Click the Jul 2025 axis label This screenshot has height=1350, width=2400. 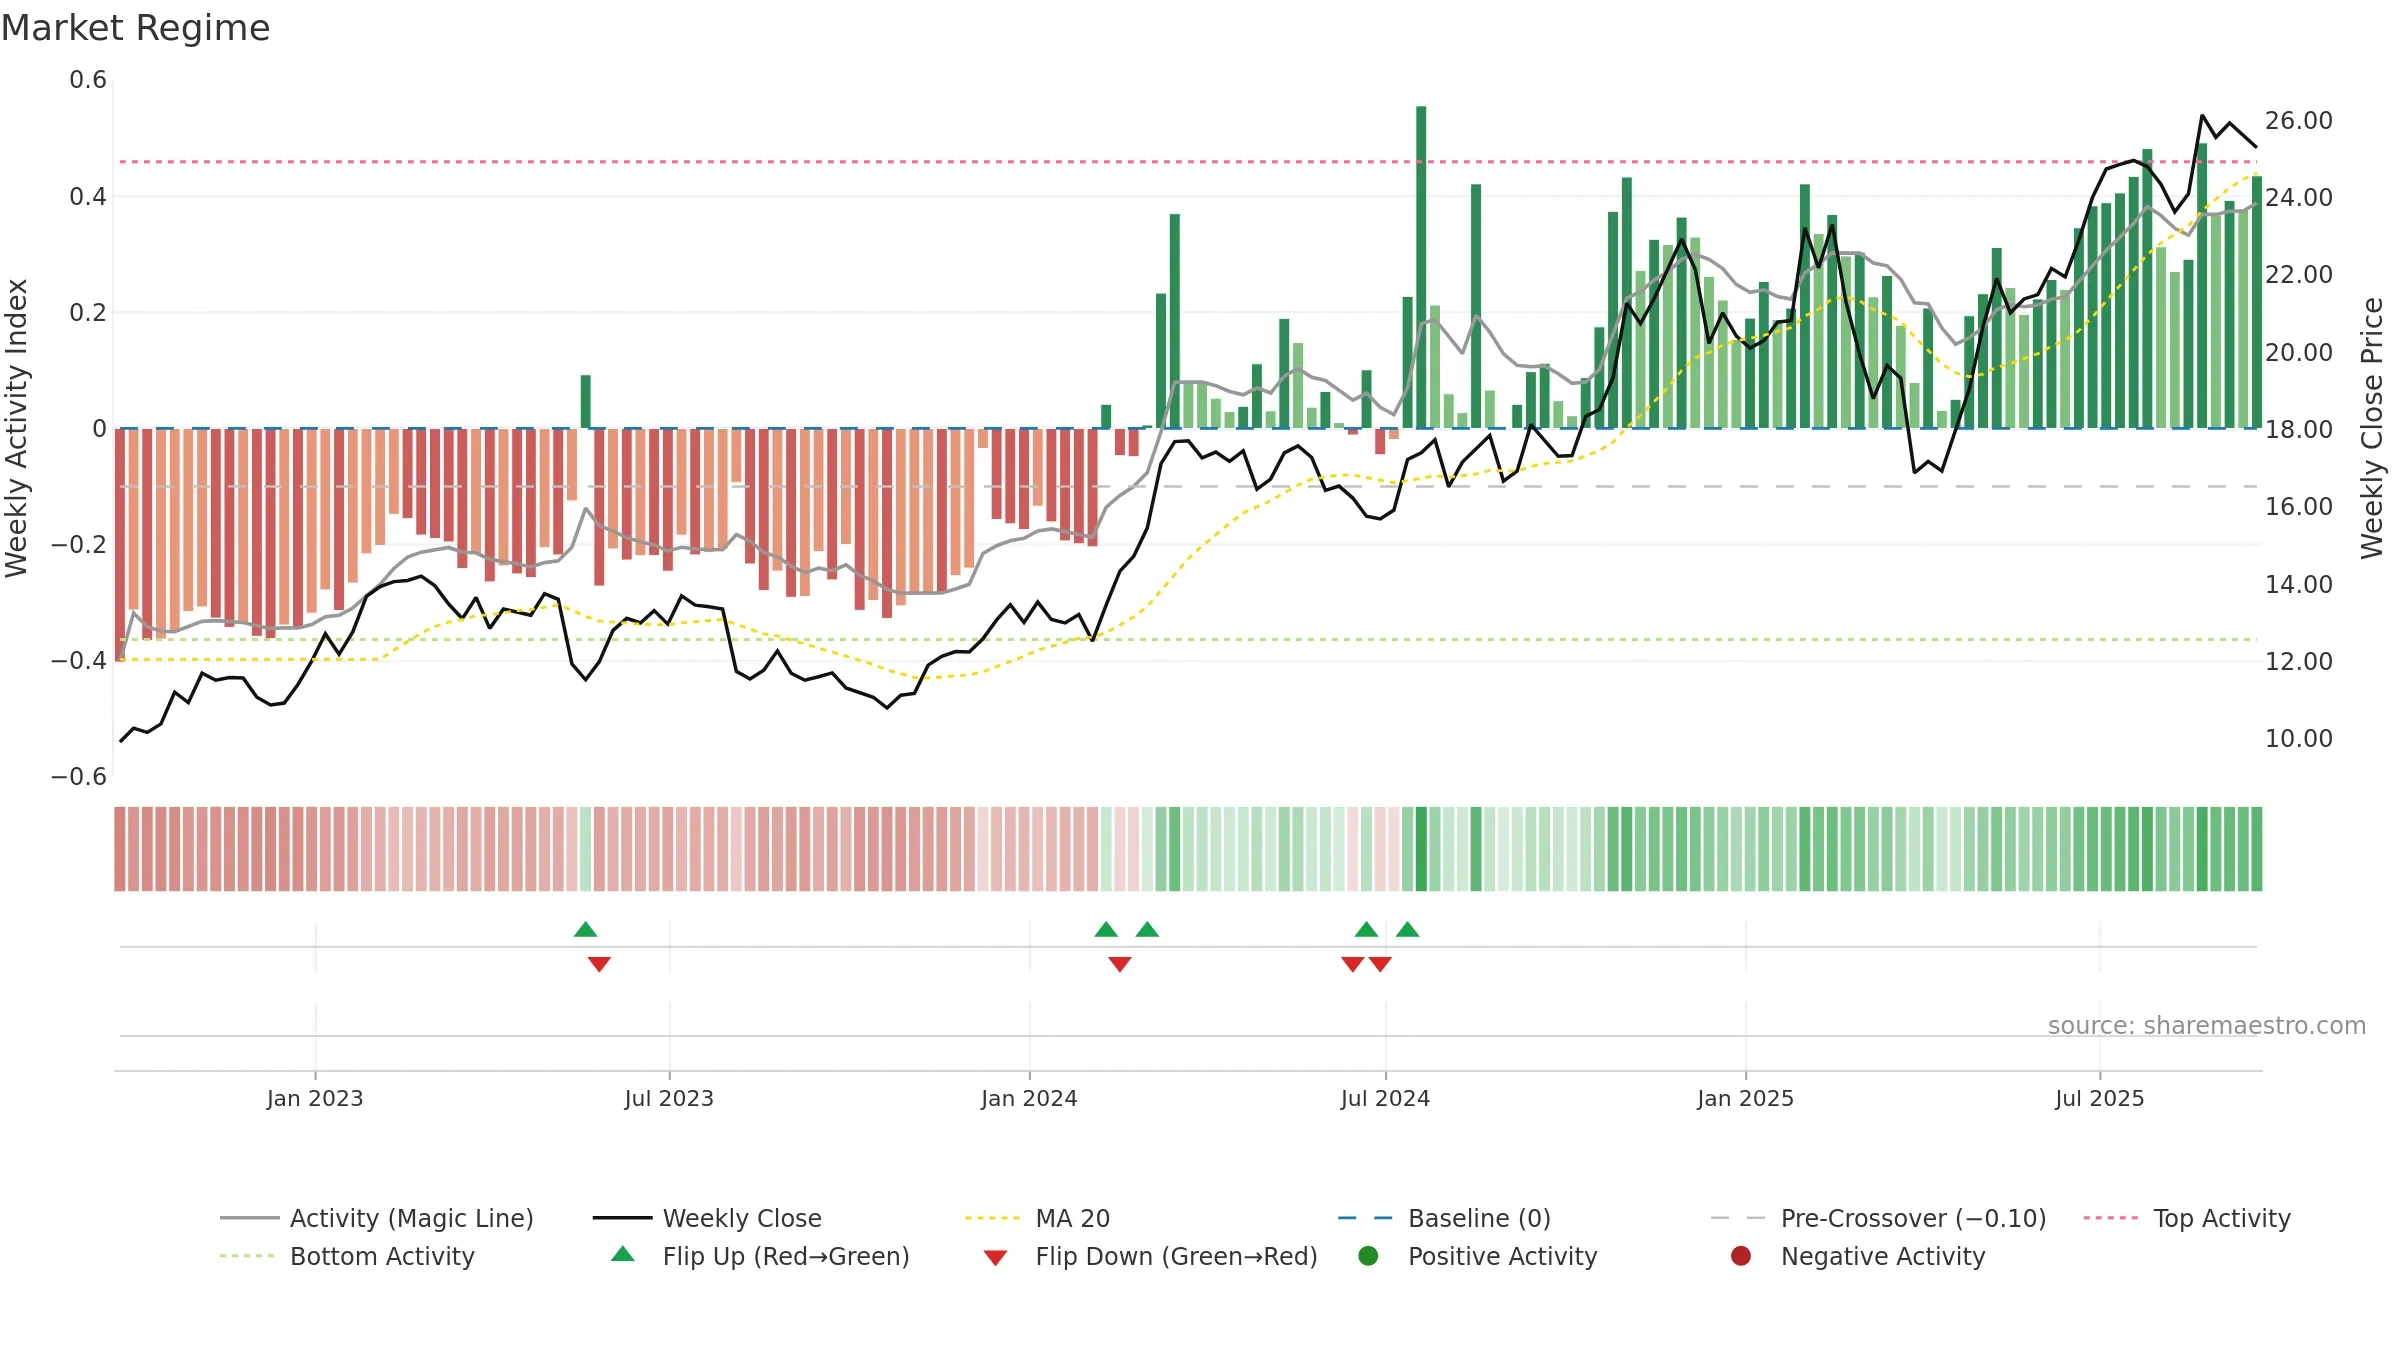[2100, 1099]
